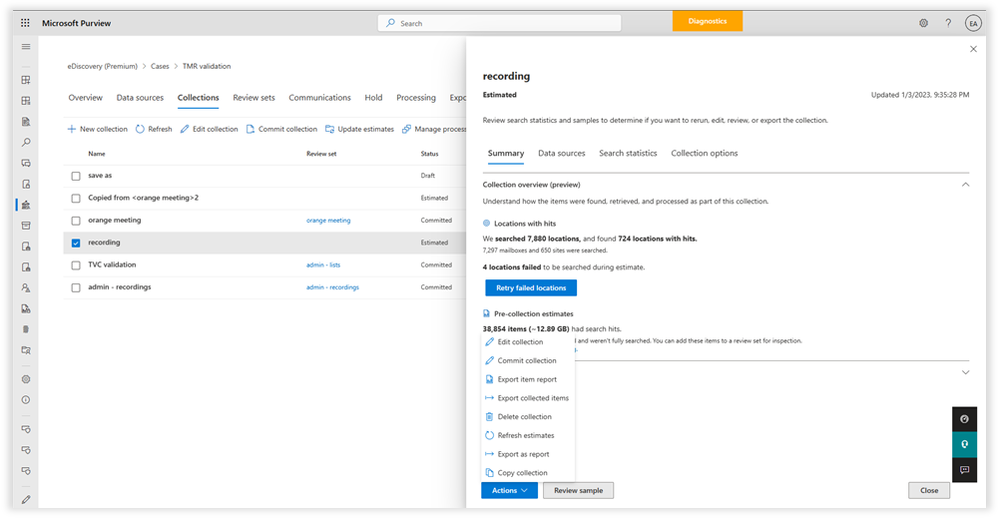Click the Refresh estimates circular icon

[x=489, y=435]
